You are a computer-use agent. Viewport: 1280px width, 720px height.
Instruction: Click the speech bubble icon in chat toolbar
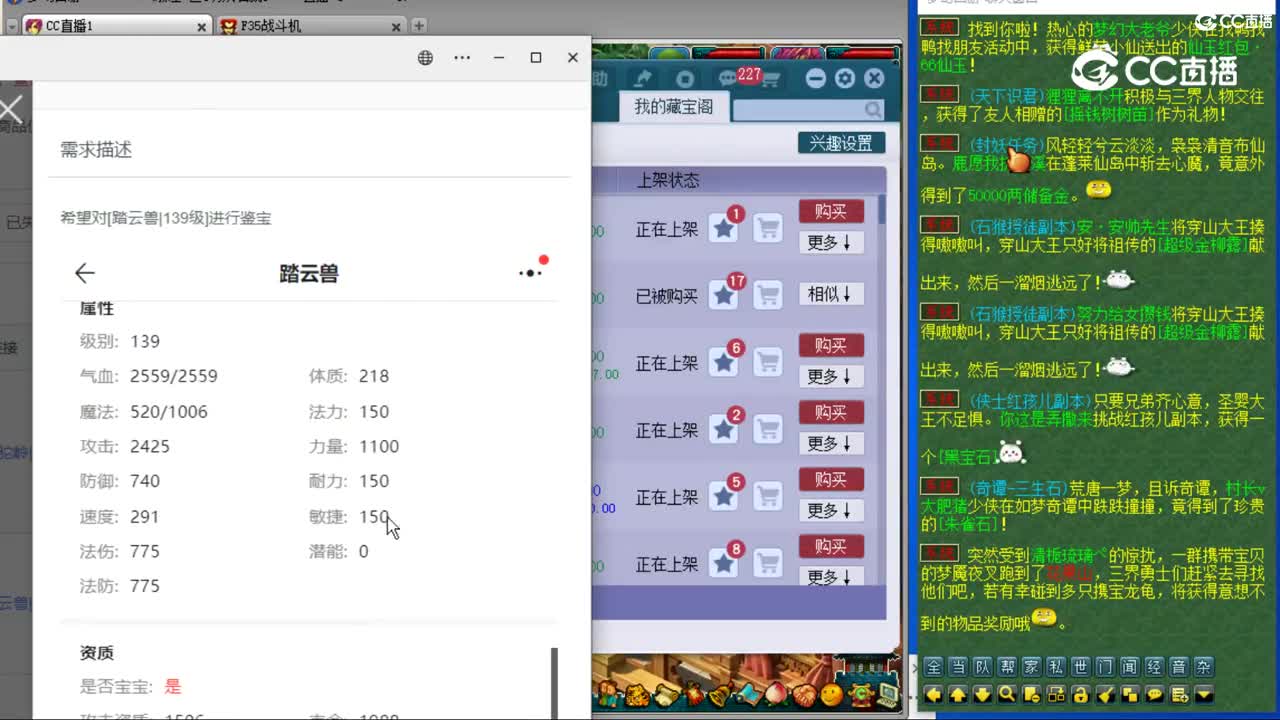(x=1155, y=694)
